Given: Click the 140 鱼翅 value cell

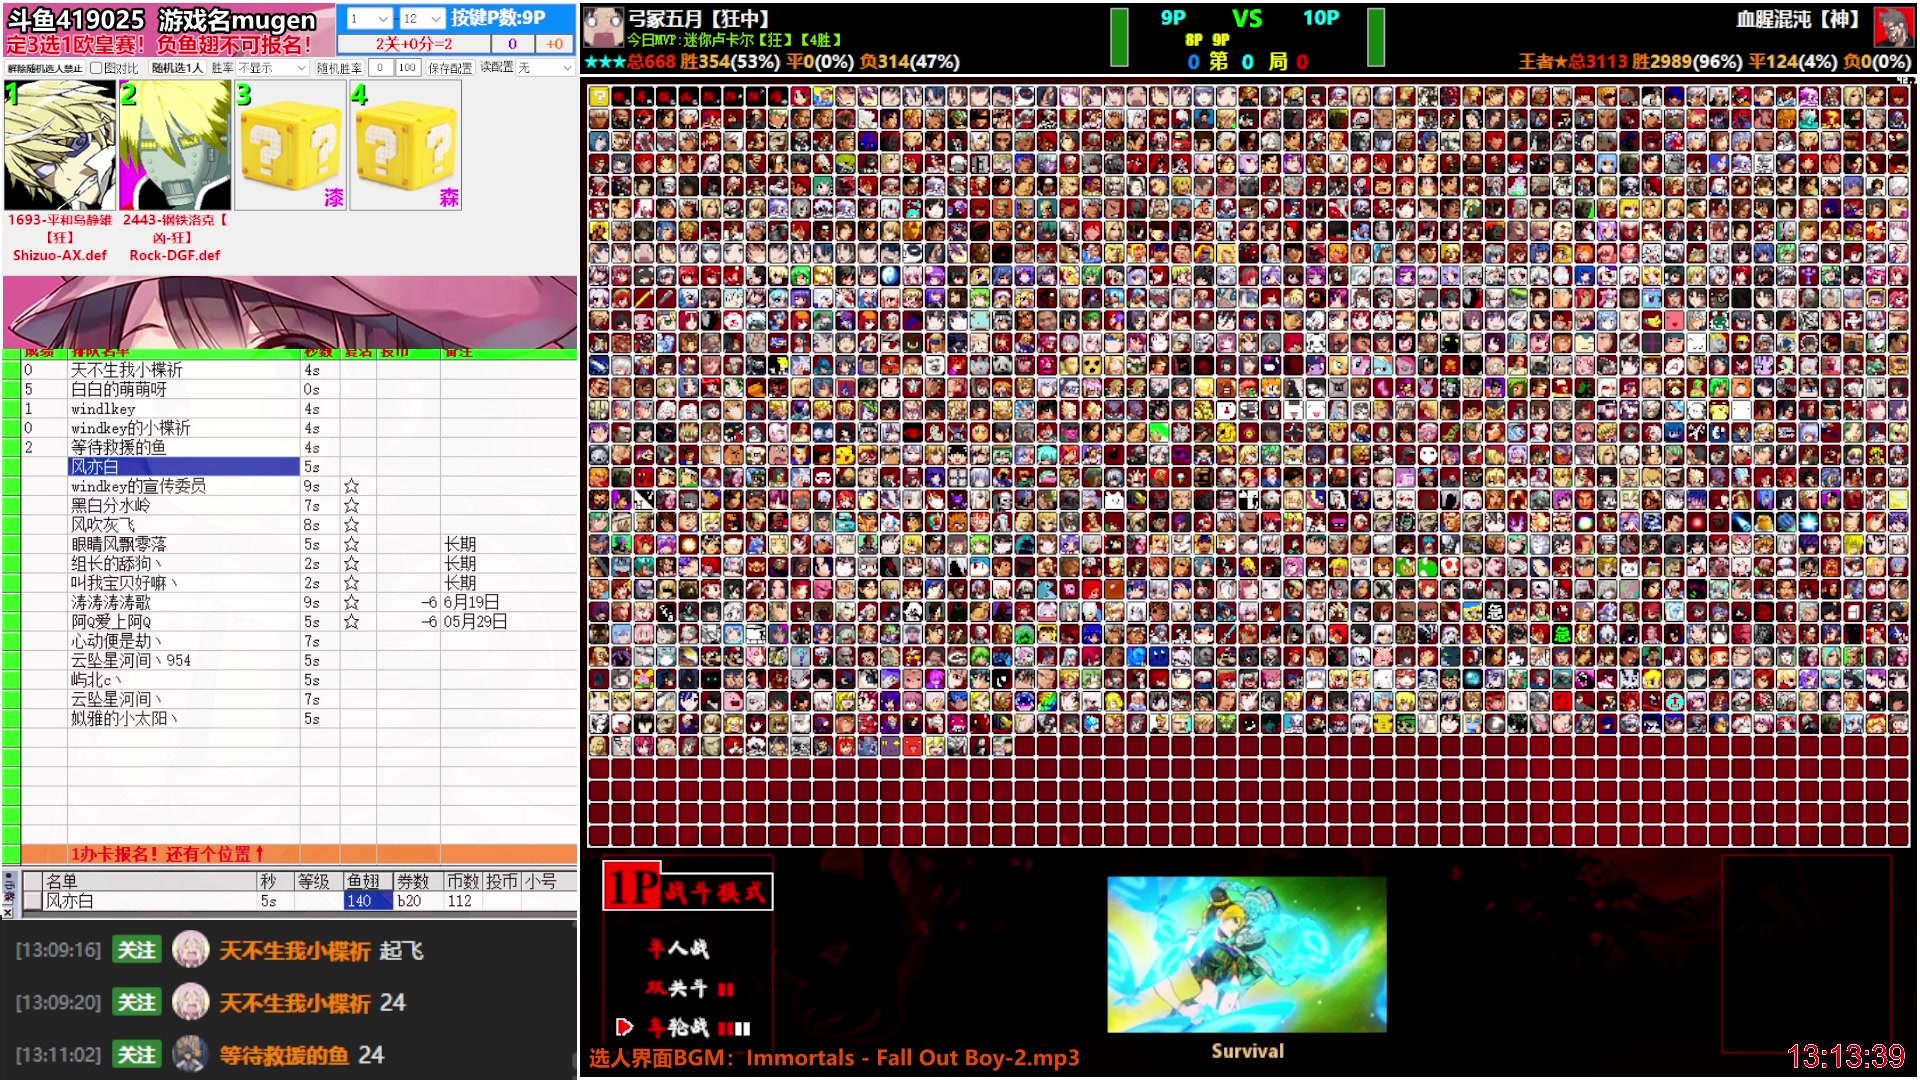Looking at the screenshot, I should (368, 901).
